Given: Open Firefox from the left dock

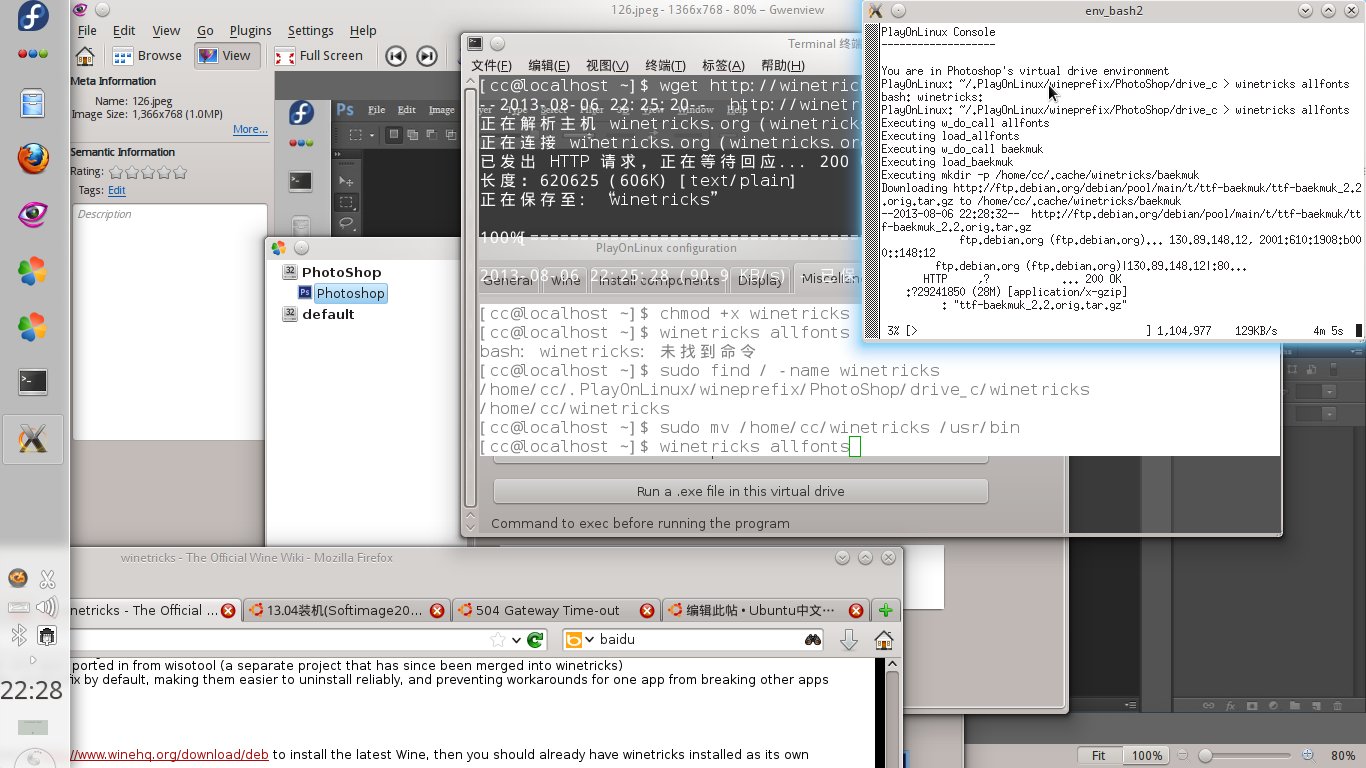Looking at the screenshot, I should tap(33, 159).
